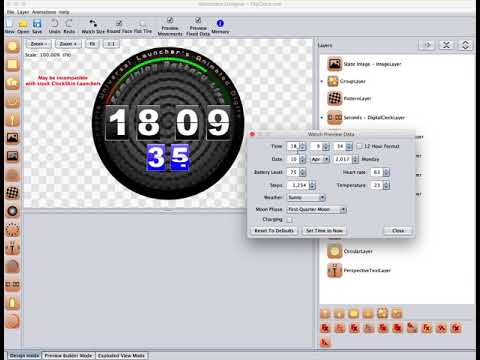This screenshot has height=360, width=480.
Task: Click the Heart rate value field
Action: click(x=377, y=172)
